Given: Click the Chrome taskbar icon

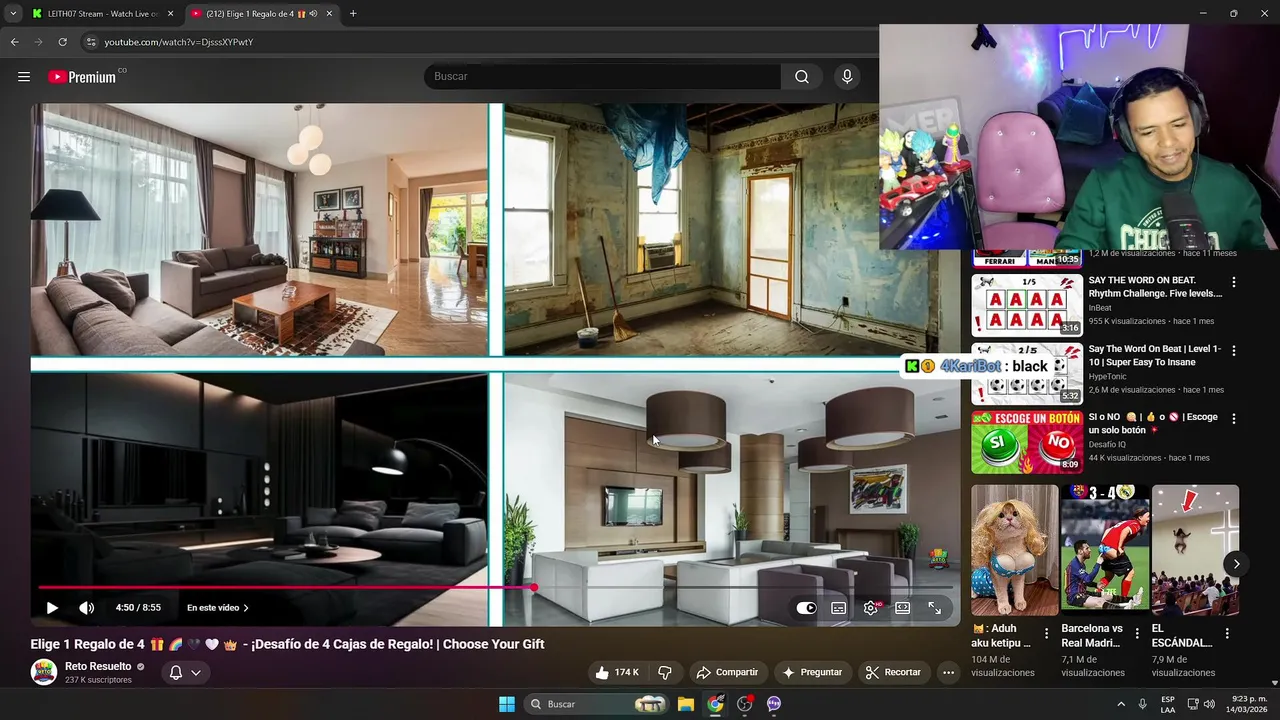Looking at the screenshot, I should (x=715, y=704).
